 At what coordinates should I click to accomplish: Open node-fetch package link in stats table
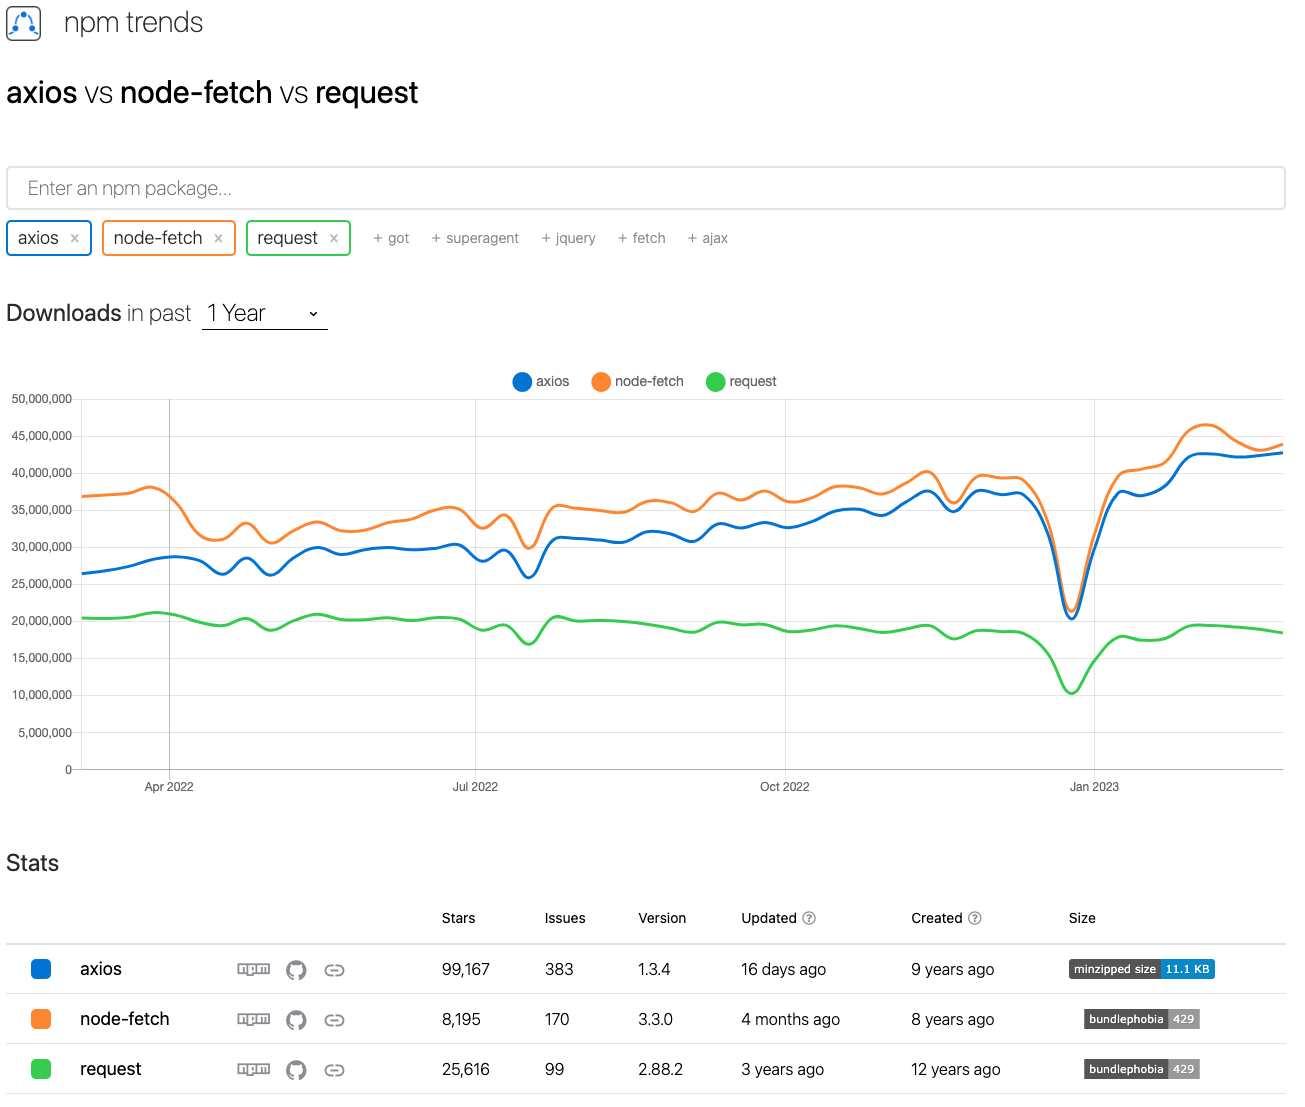125,1019
